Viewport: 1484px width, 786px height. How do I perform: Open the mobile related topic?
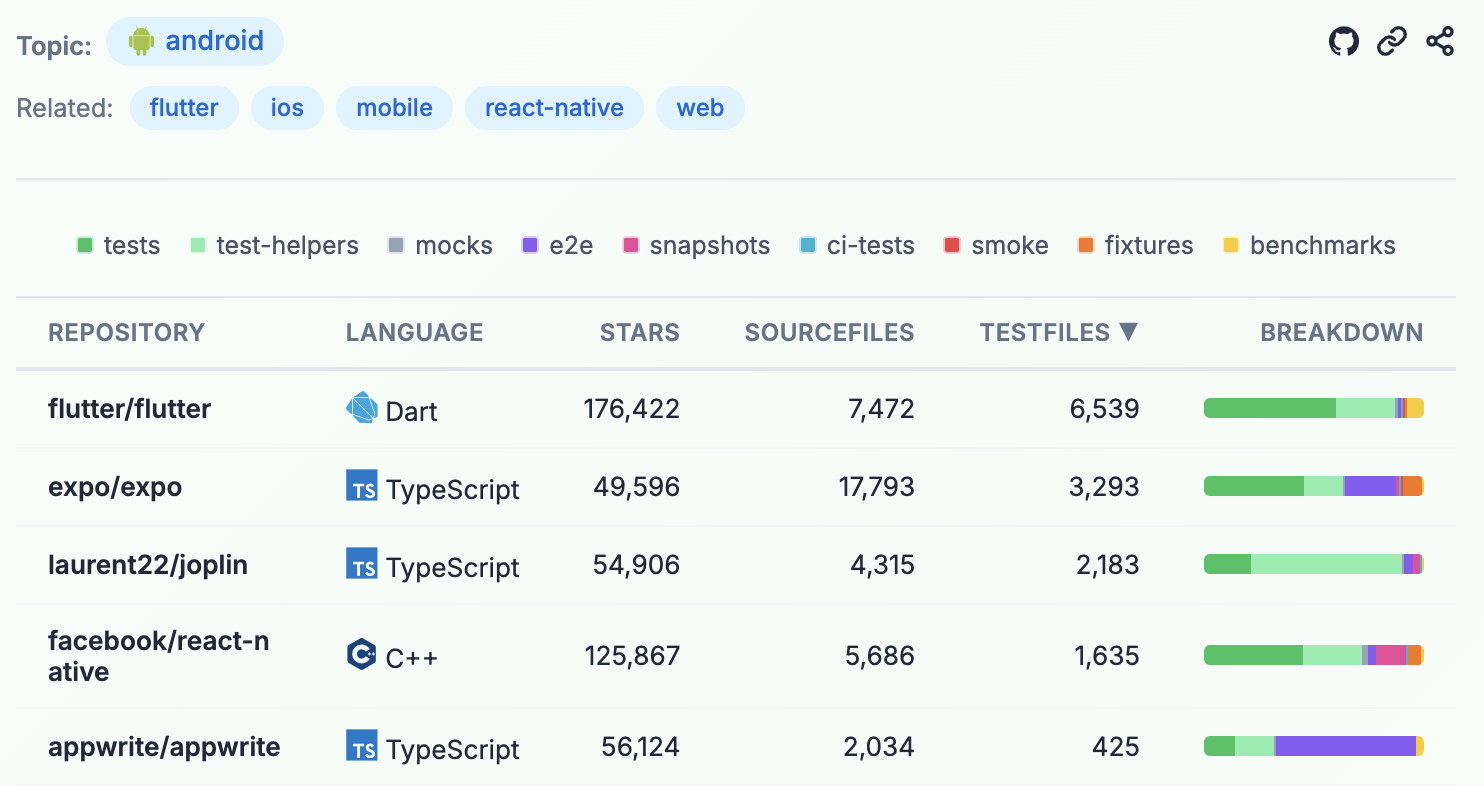(395, 108)
